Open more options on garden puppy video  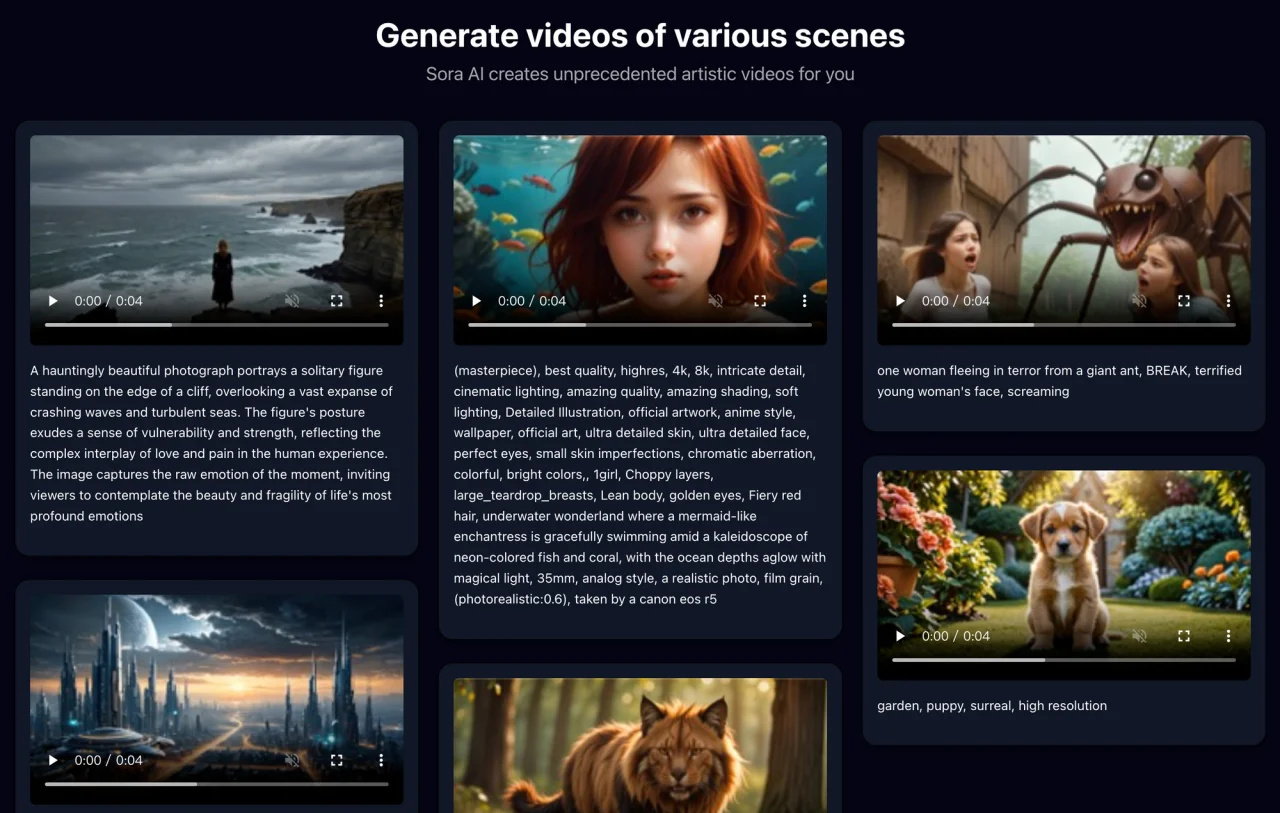pyautogui.click(x=1228, y=636)
